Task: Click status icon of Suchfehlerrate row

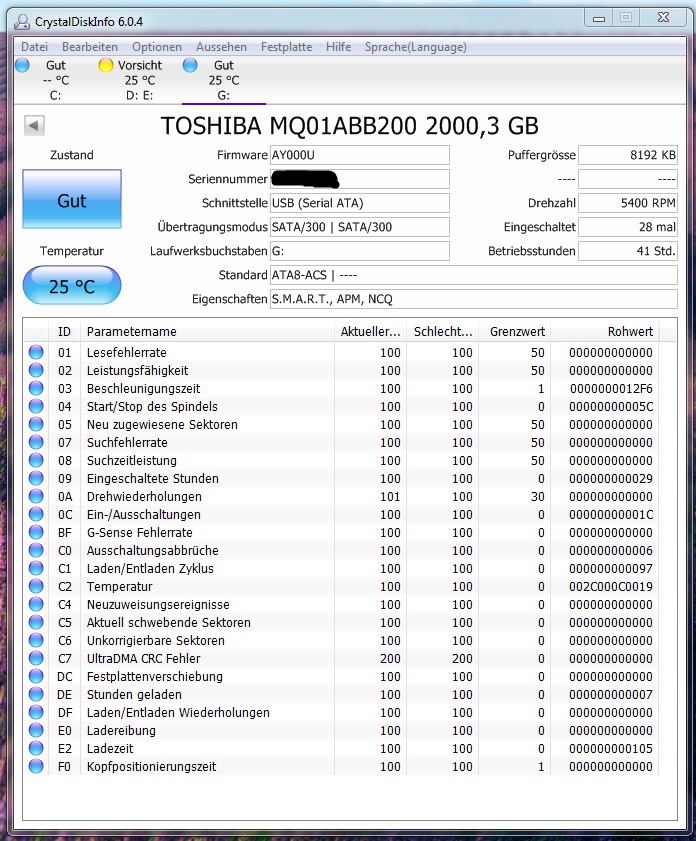Action: click(36, 442)
